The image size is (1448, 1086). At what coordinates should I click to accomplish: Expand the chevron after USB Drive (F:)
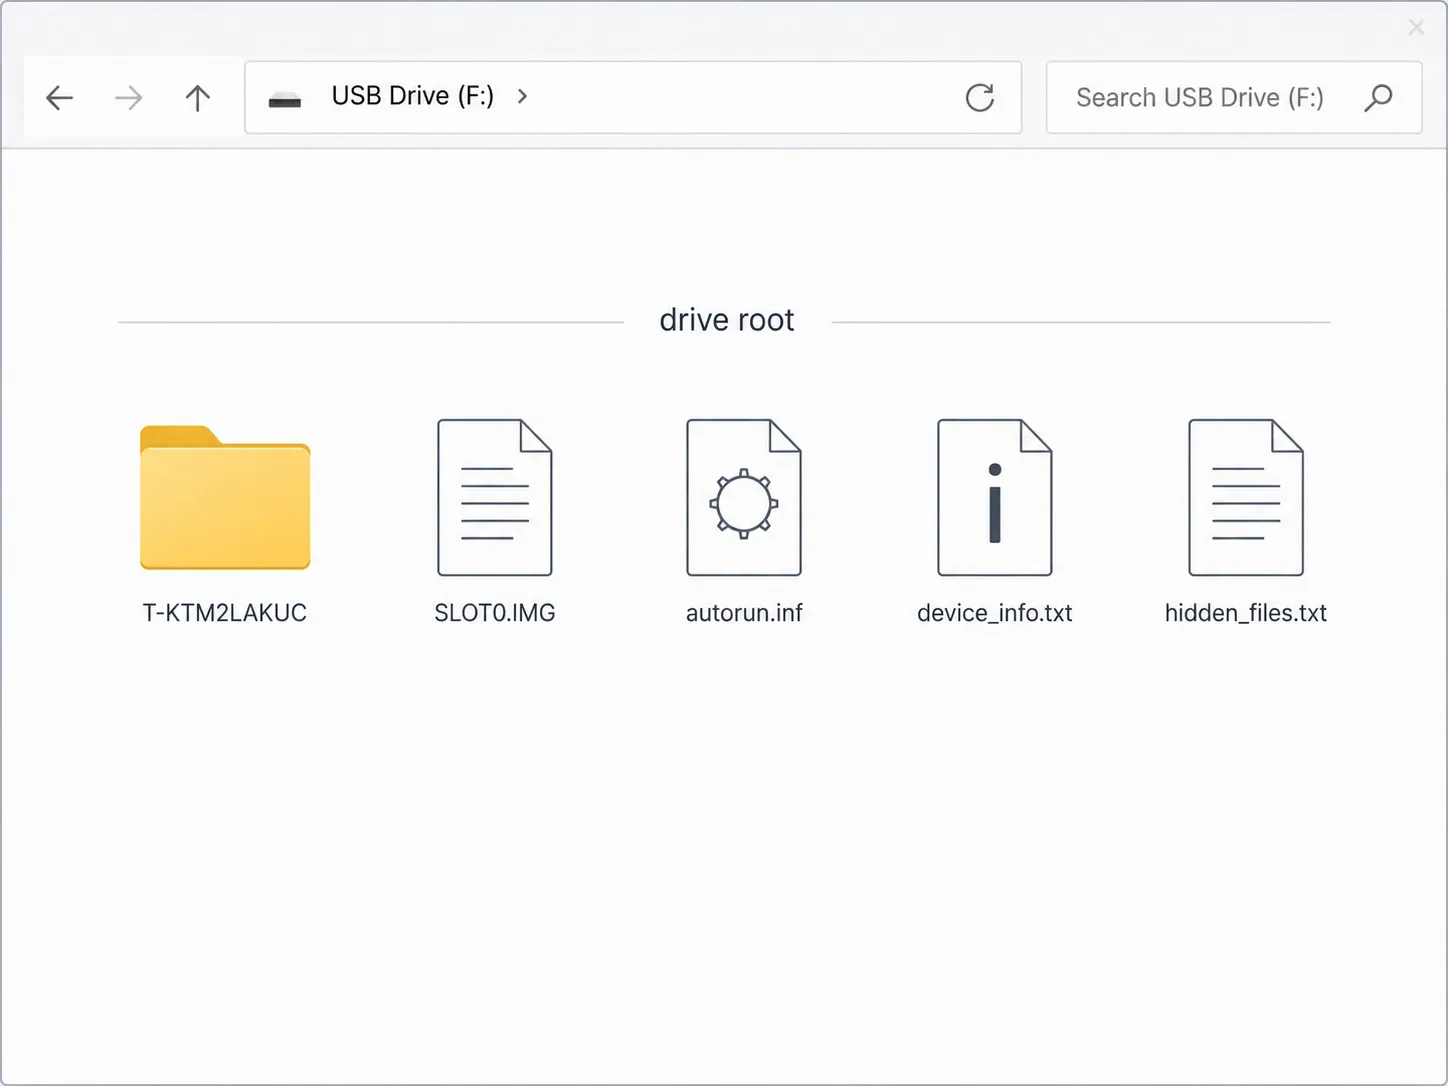522,96
